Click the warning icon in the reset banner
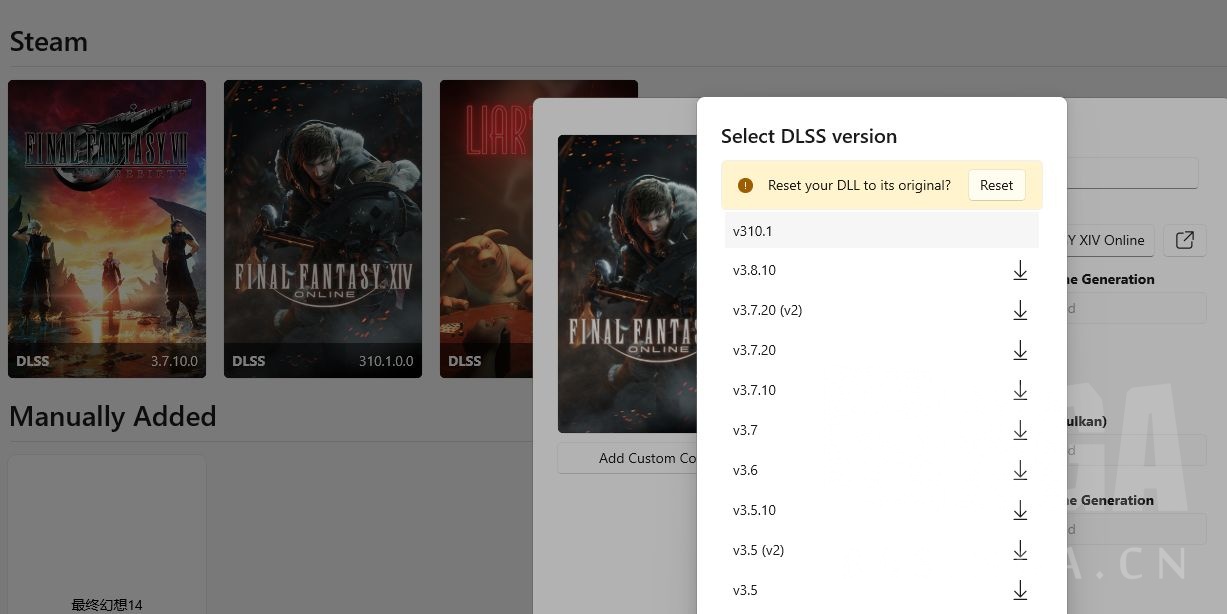The height and width of the screenshot is (614, 1227). point(745,185)
